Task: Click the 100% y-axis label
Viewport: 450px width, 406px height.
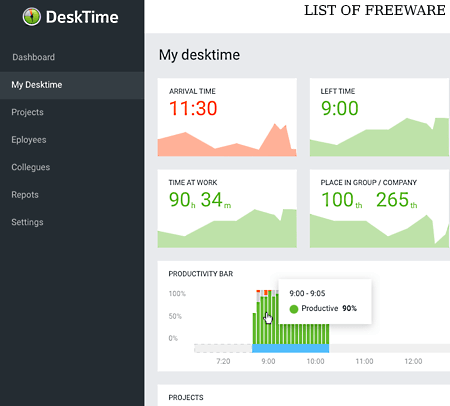Action: (x=177, y=294)
